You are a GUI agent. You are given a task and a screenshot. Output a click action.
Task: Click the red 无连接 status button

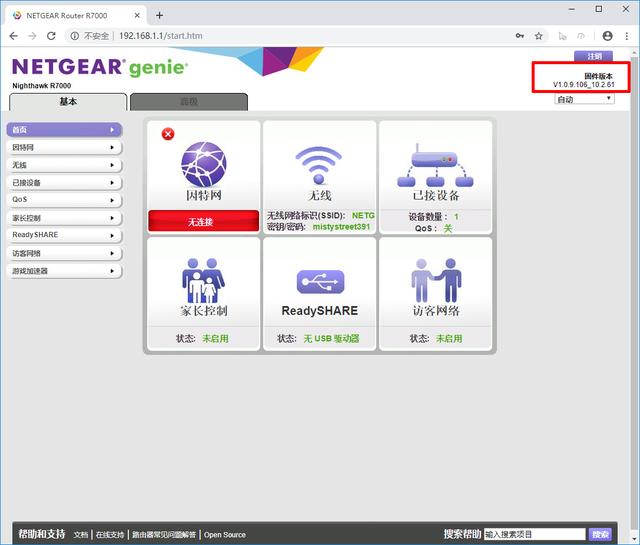[x=203, y=221]
